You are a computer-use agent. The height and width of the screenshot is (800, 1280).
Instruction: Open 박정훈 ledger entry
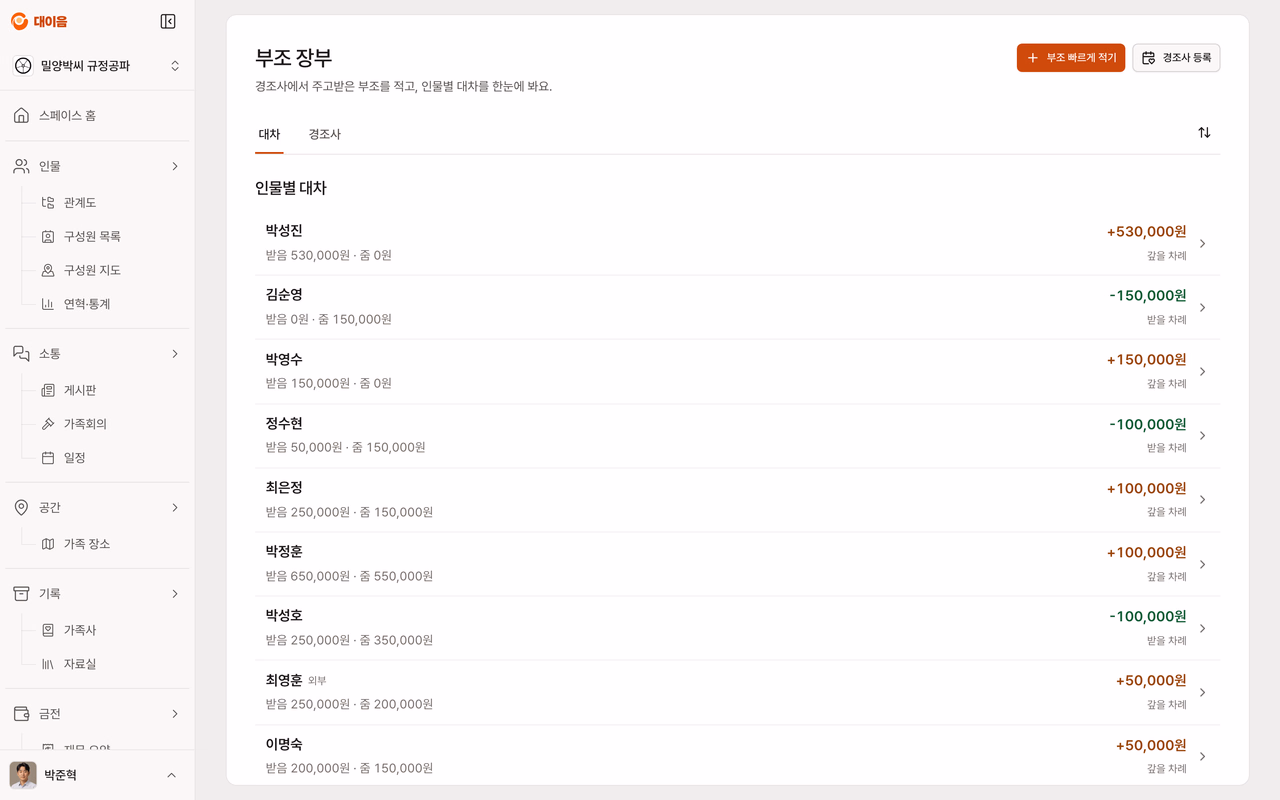(x=737, y=564)
